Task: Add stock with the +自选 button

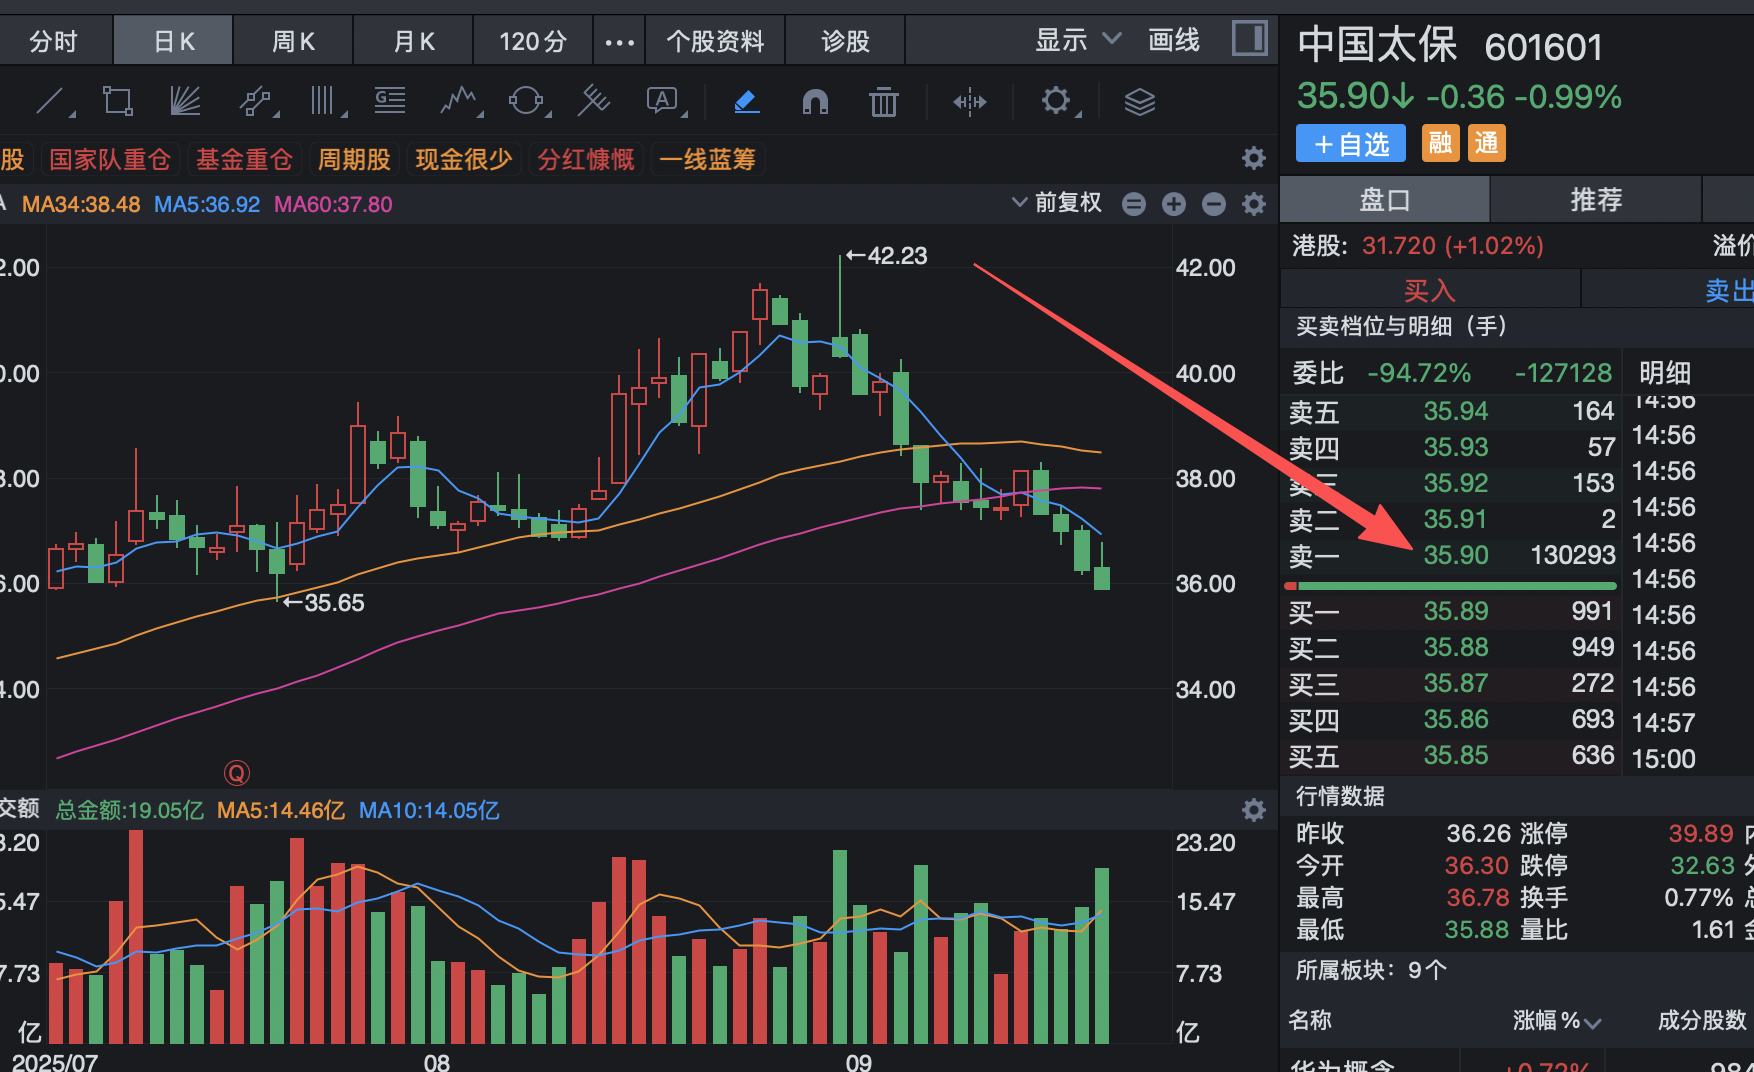Action: pos(1351,144)
